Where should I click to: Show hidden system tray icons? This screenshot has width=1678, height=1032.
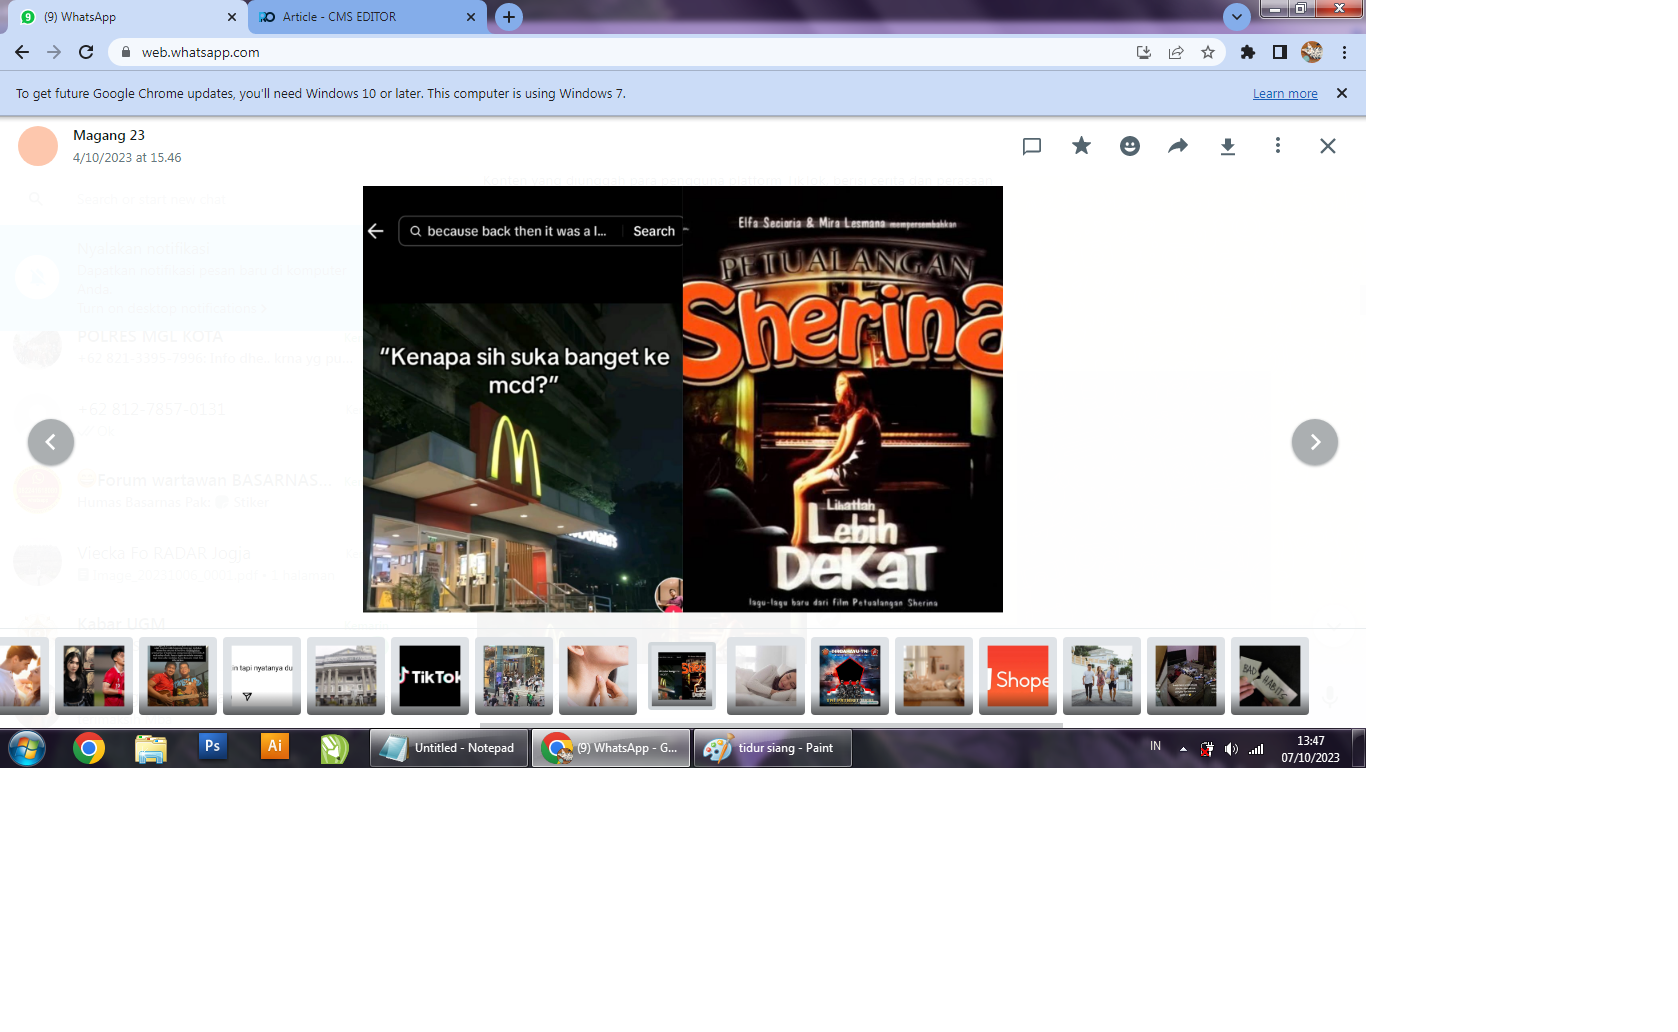[x=1183, y=749]
